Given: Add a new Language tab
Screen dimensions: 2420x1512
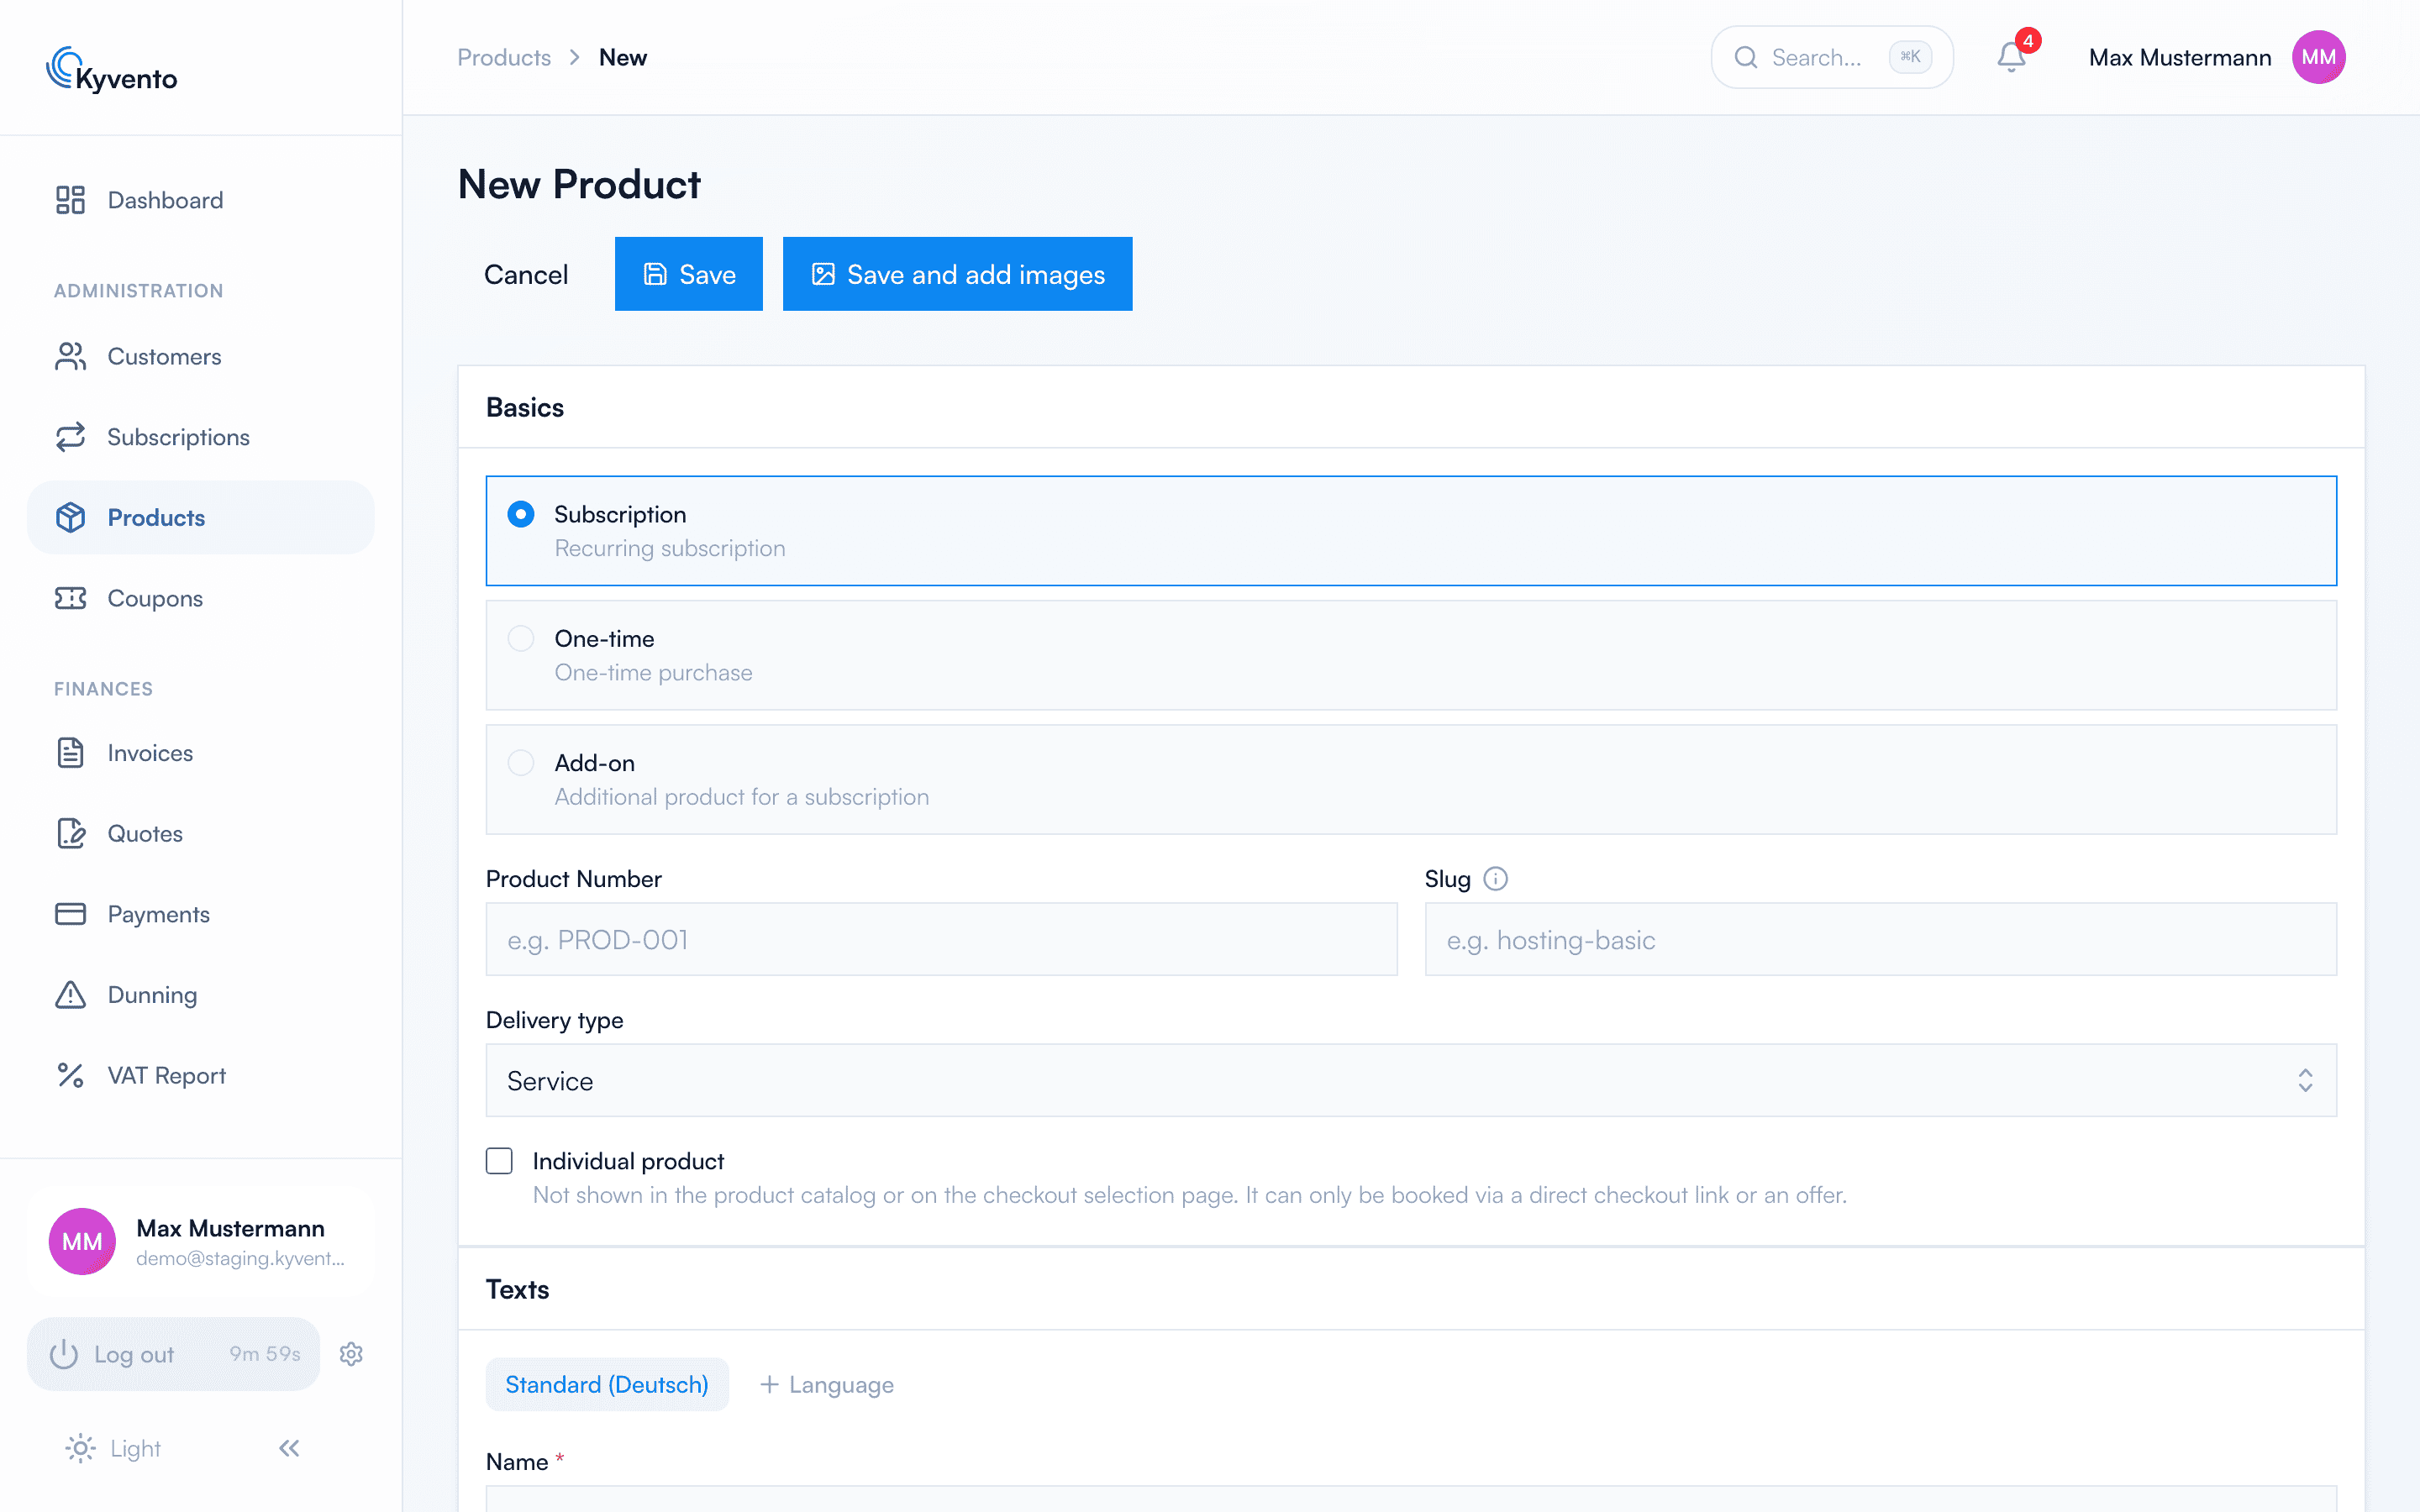Looking at the screenshot, I should [x=826, y=1384].
